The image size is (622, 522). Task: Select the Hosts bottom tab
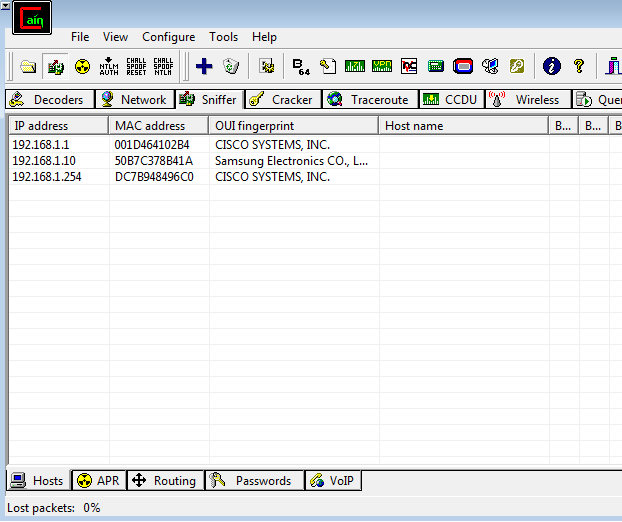click(x=38, y=480)
